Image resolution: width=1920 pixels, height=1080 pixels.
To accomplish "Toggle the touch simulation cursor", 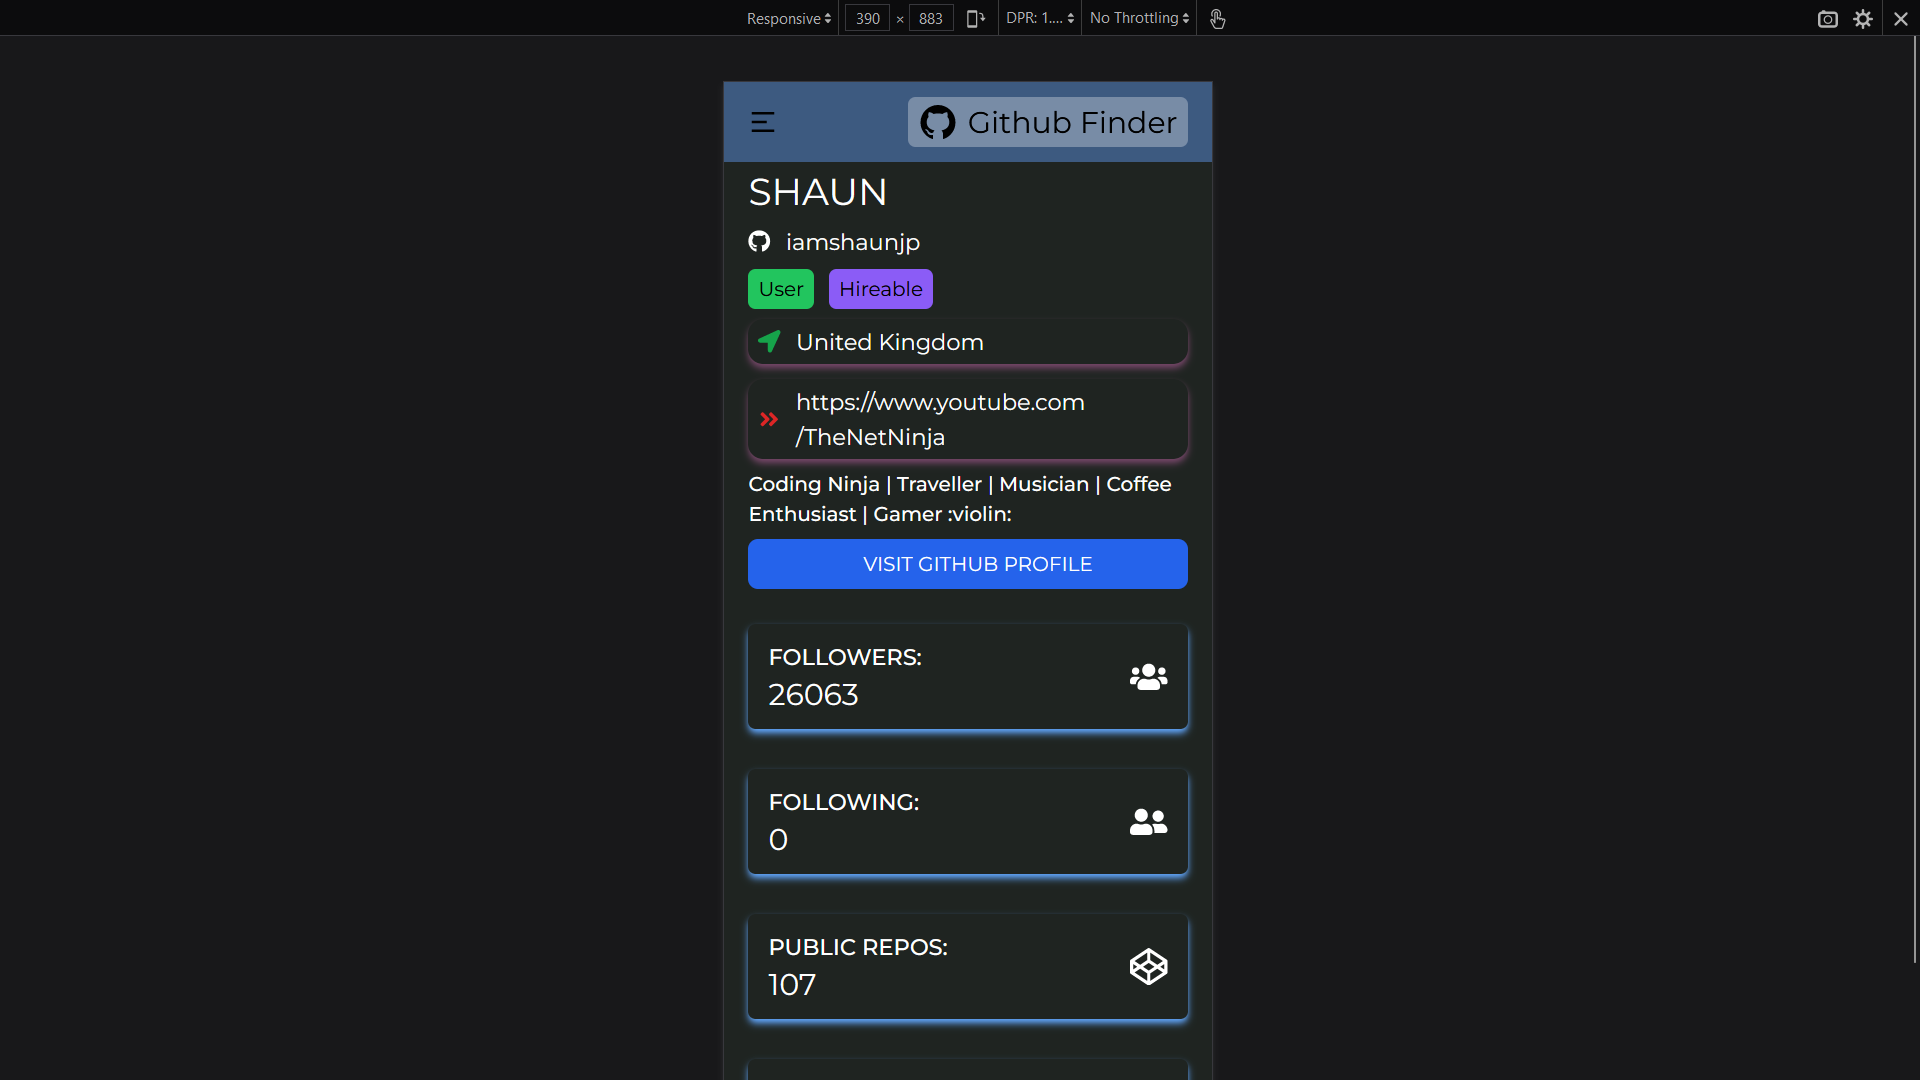I will [x=1218, y=18].
